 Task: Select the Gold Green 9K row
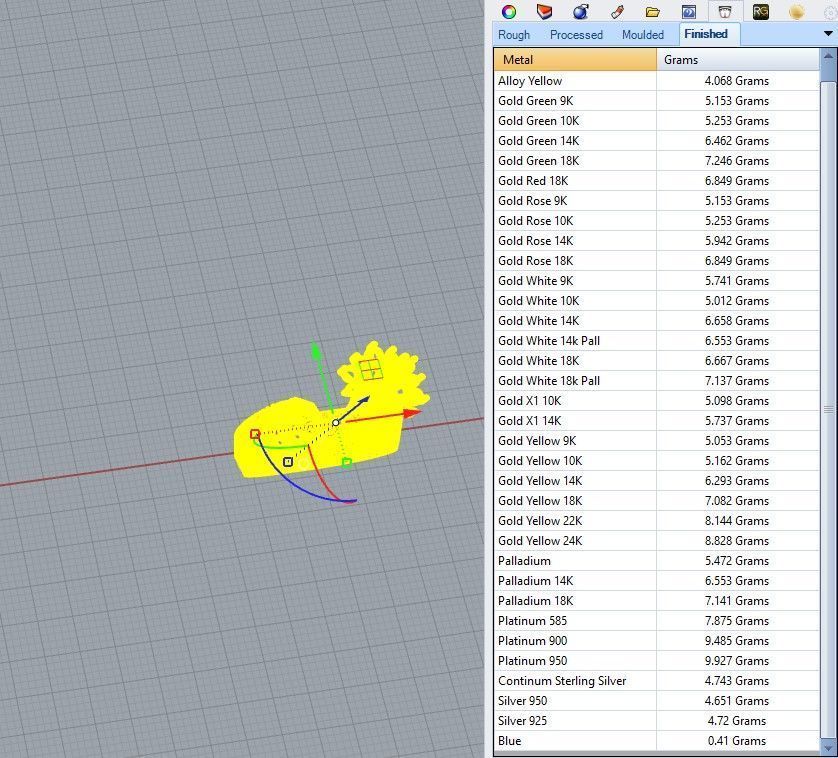click(656, 100)
